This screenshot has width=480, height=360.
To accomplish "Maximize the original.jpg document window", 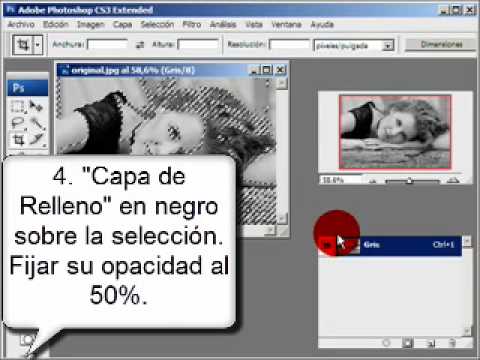I will point(267,70).
